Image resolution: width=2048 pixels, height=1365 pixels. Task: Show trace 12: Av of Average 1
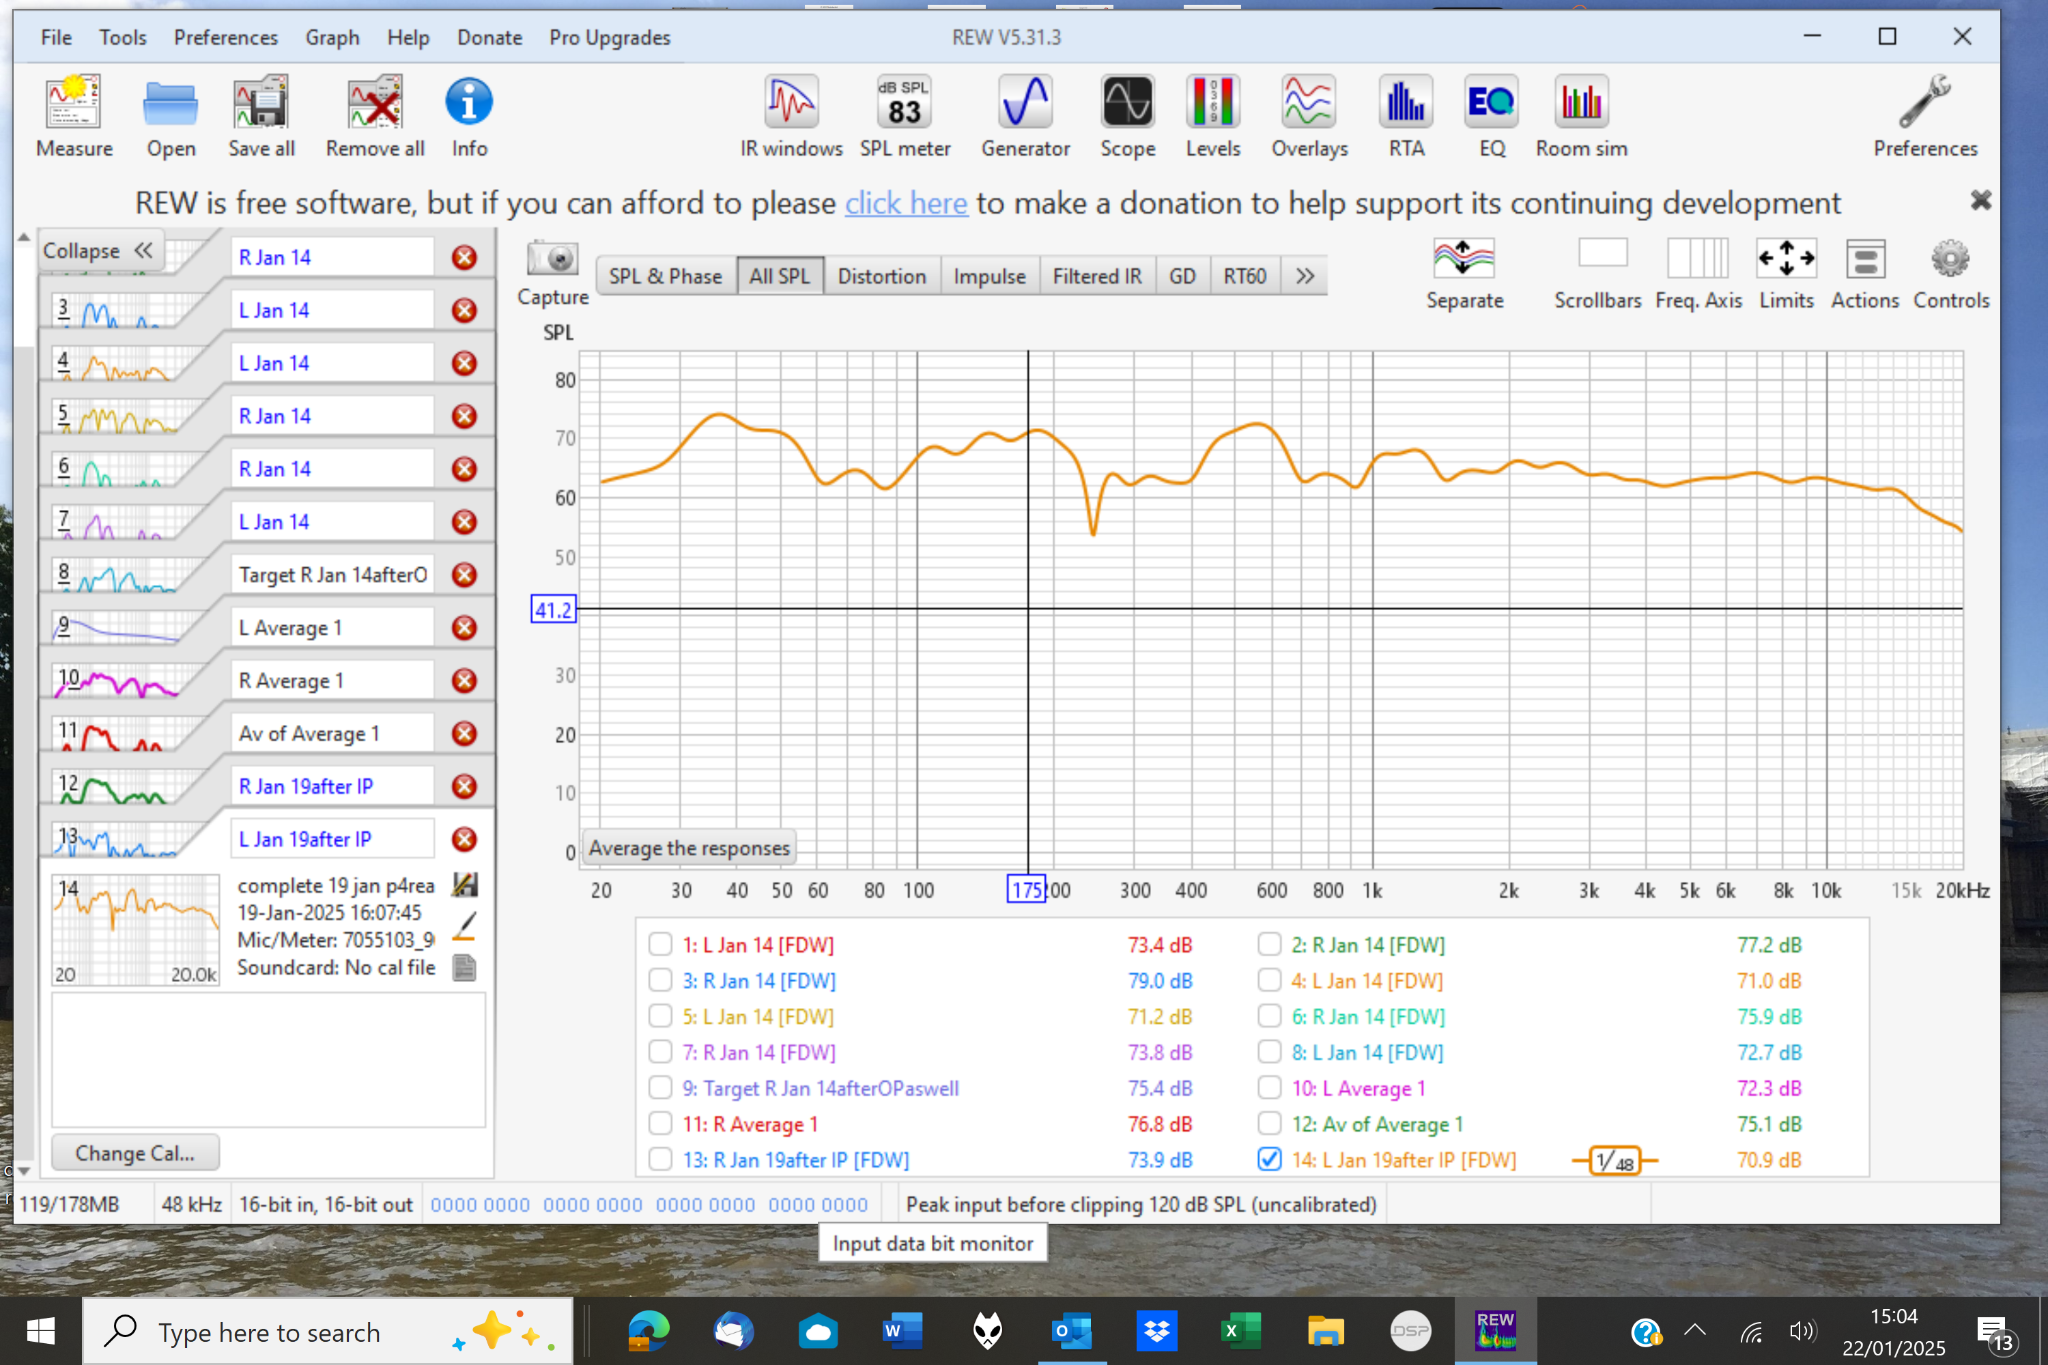tap(1269, 1124)
